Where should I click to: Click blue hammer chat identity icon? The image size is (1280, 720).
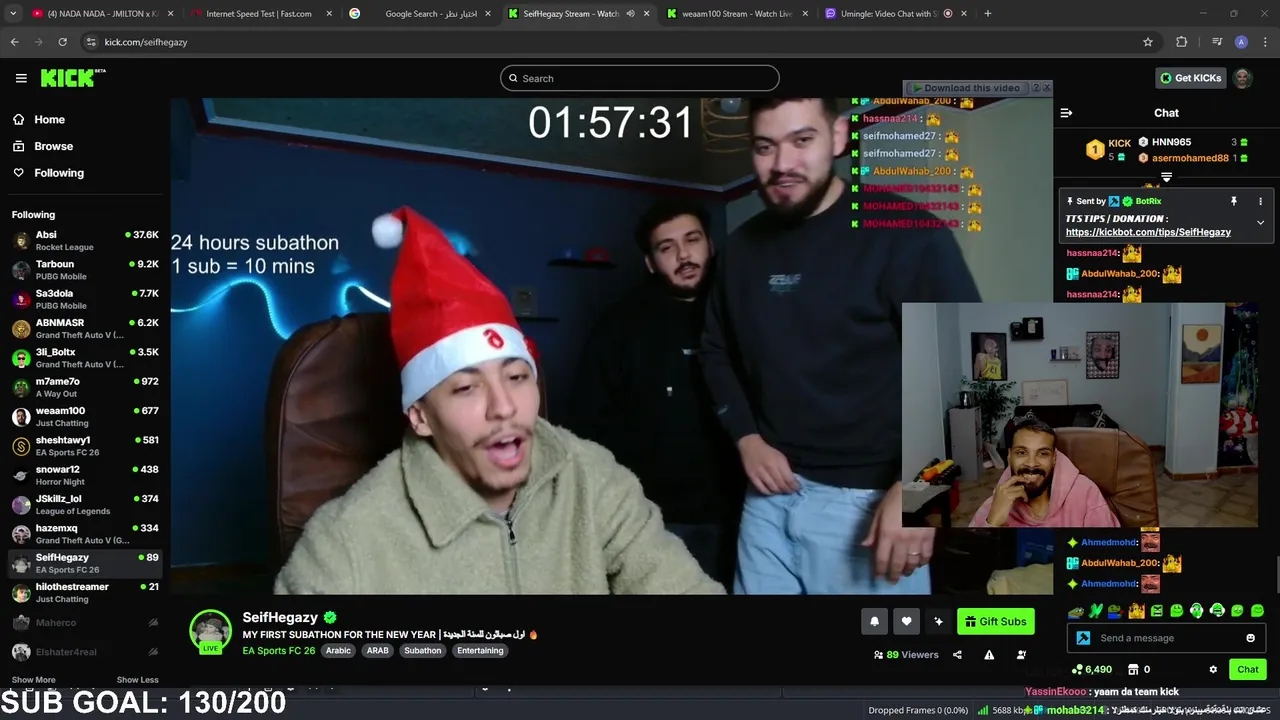coord(1083,638)
